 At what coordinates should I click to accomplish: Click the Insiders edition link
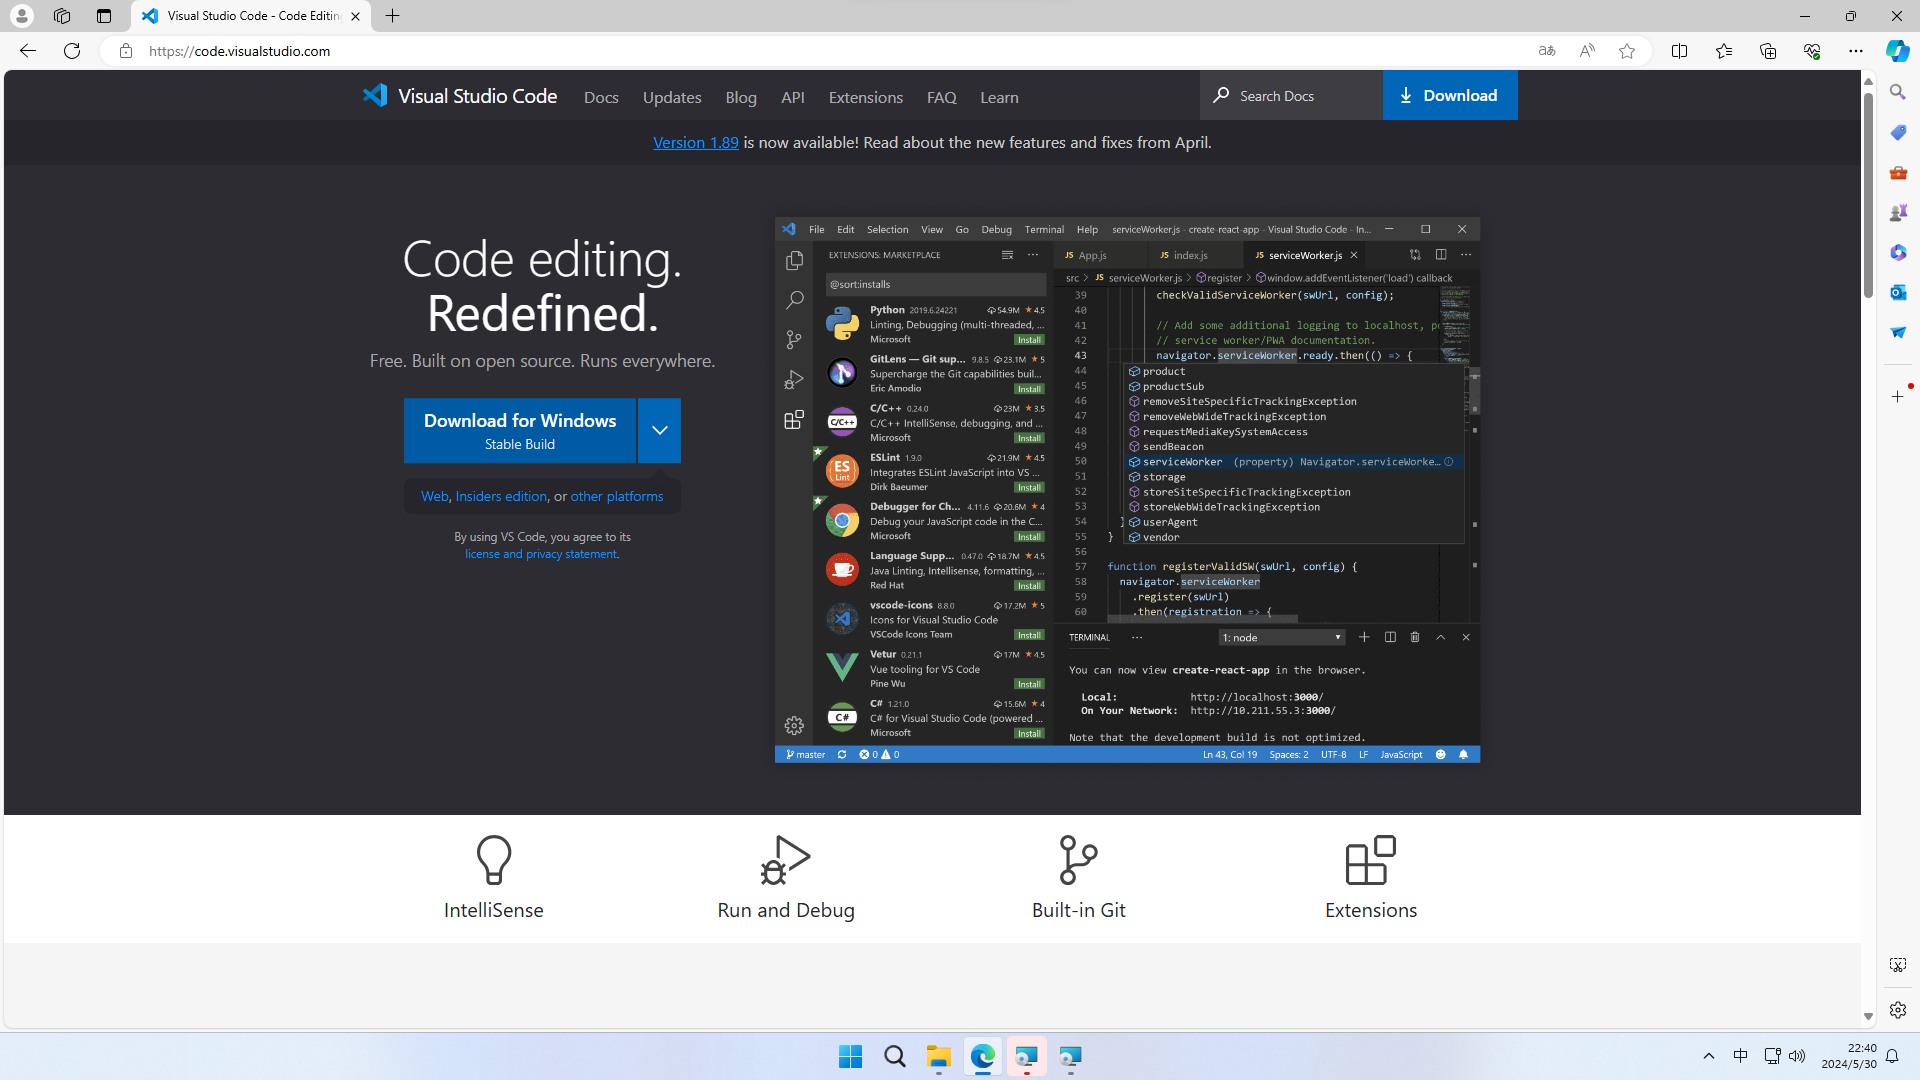tap(501, 496)
